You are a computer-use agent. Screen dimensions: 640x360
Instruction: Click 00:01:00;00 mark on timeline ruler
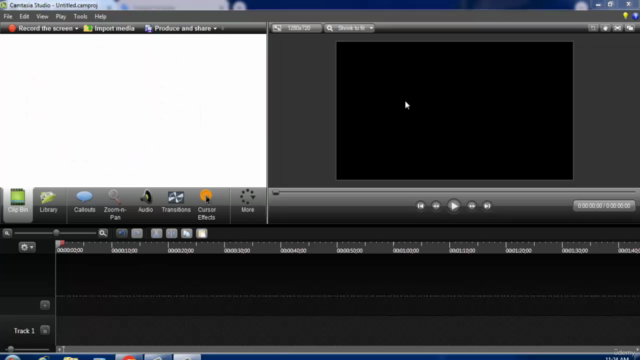[x=406, y=251]
